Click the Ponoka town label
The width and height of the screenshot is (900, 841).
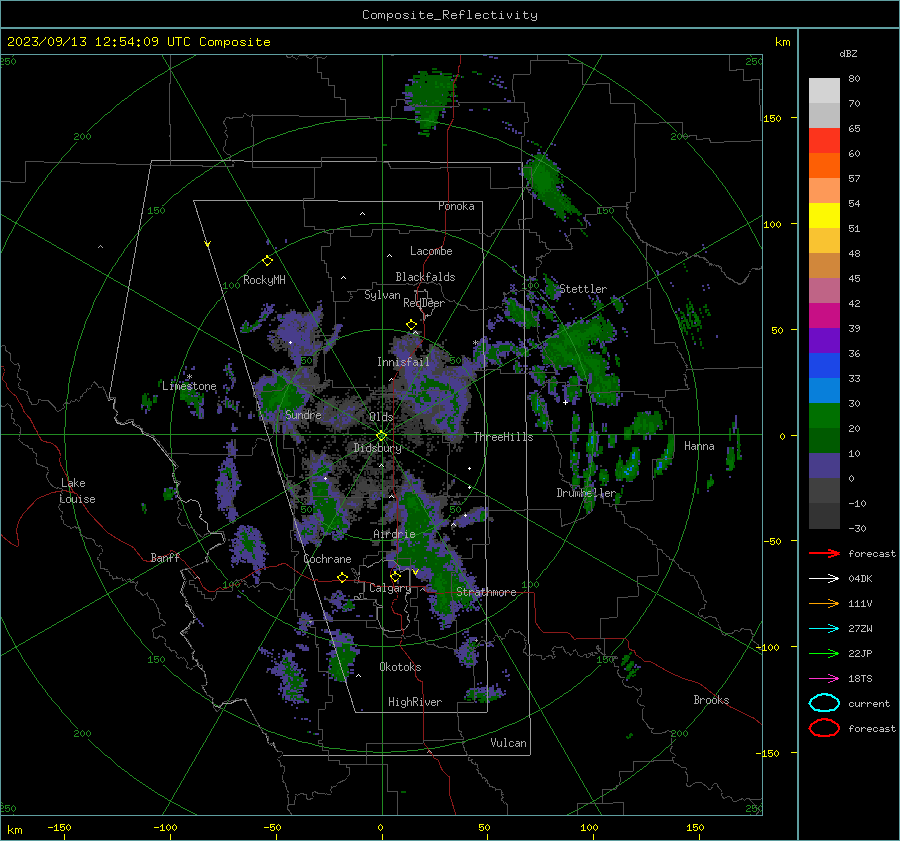[456, 206]
